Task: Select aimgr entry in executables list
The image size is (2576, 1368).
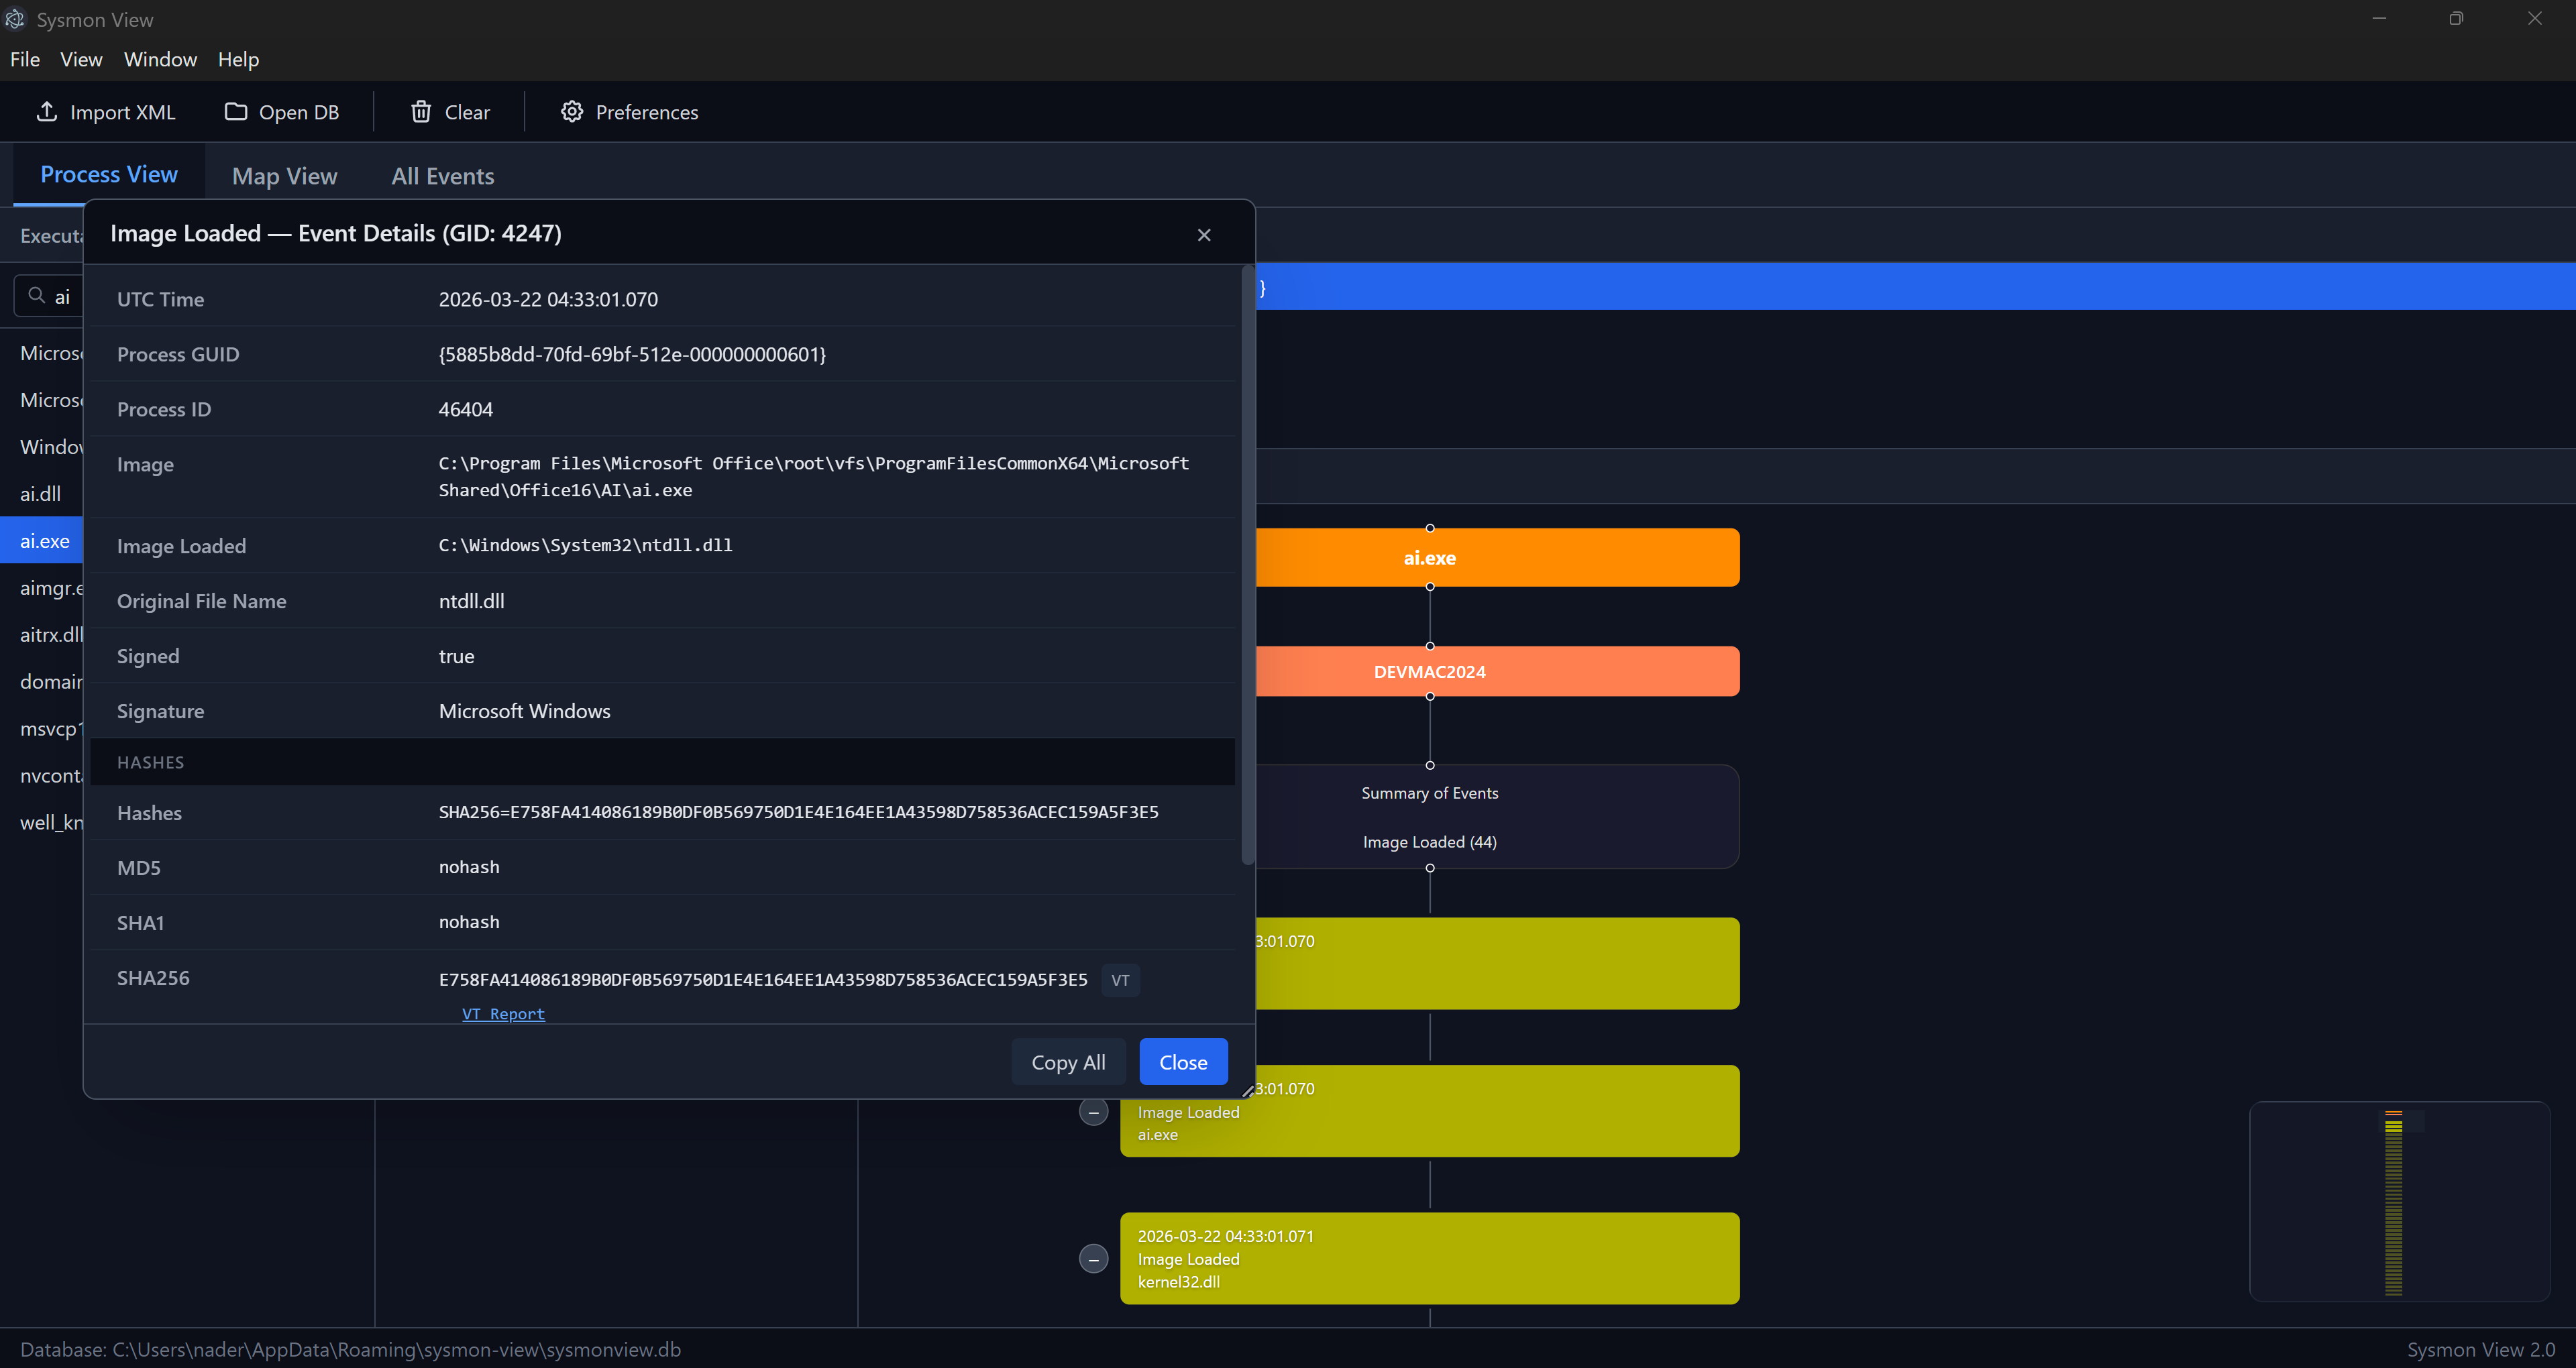Action: 41,587
